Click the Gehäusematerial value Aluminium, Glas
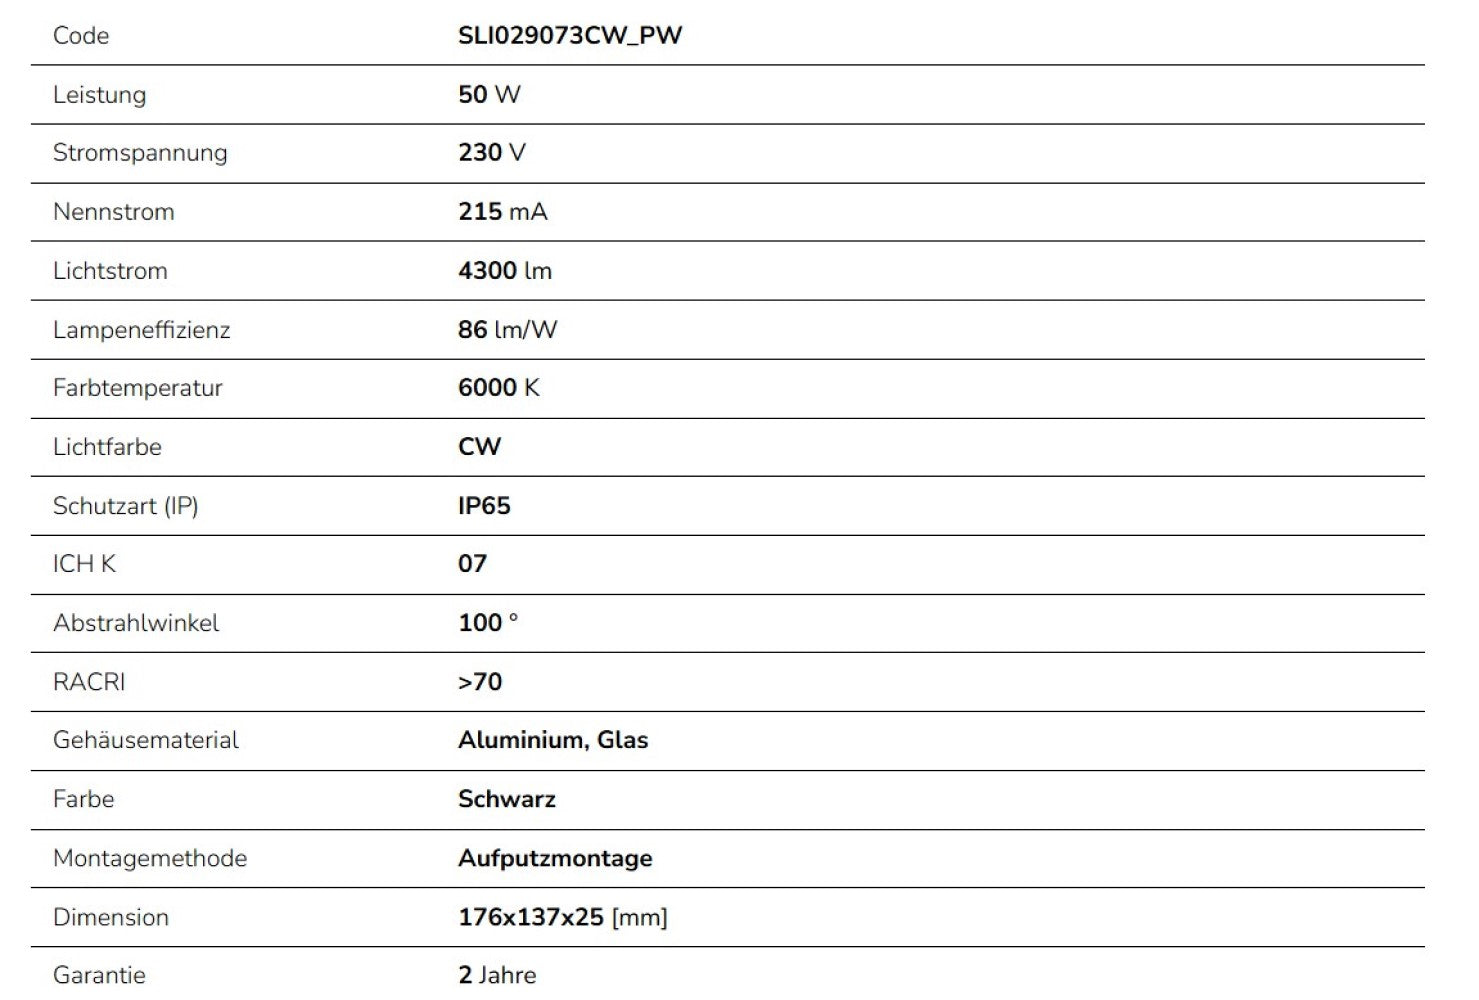 553,740
